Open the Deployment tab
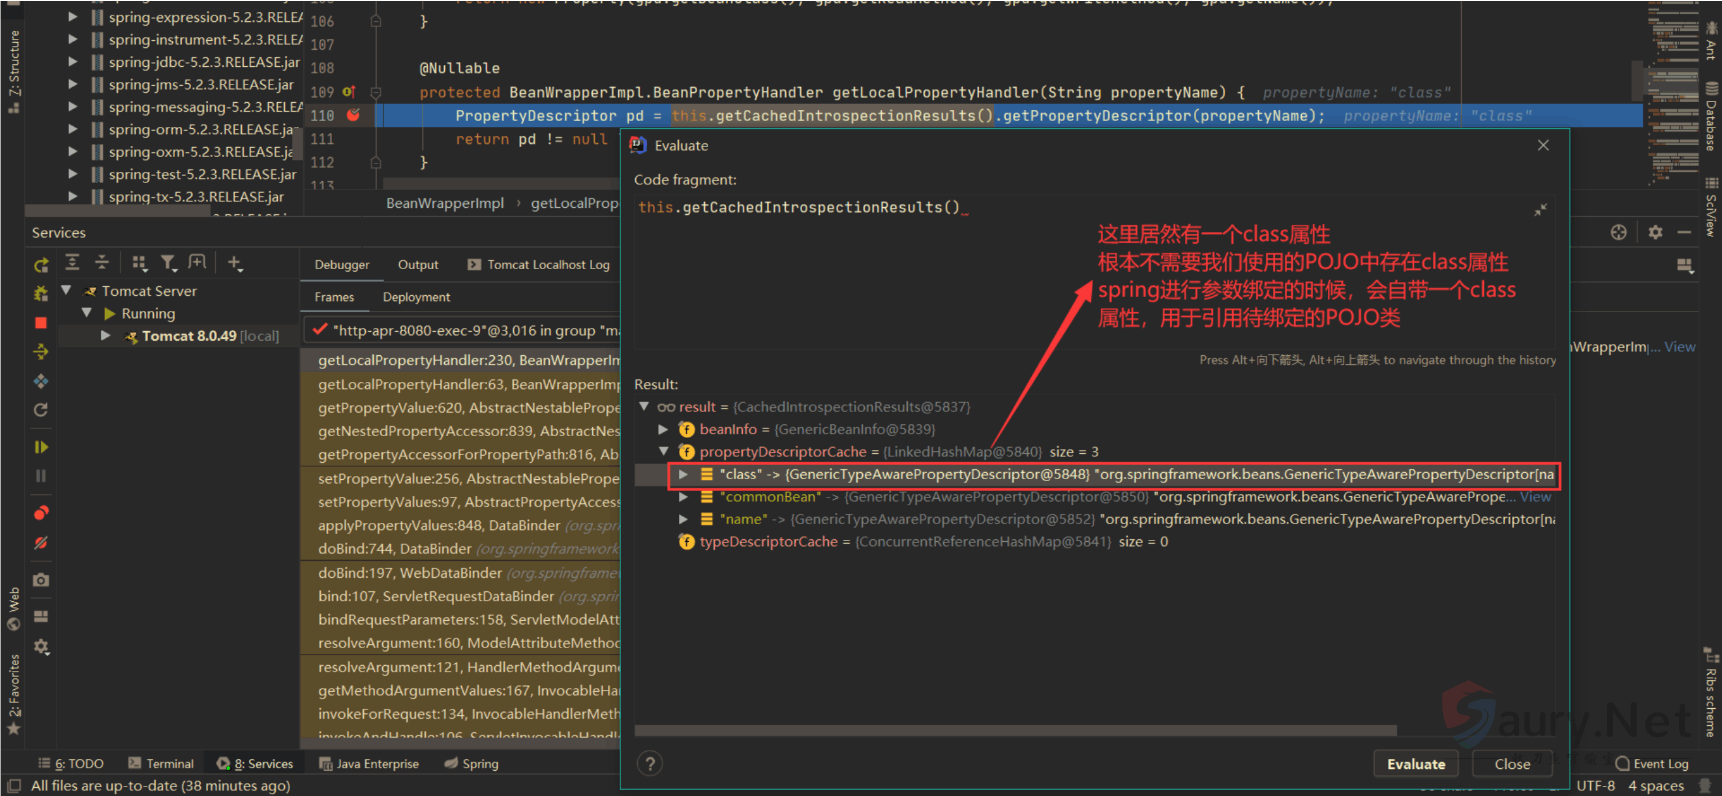The height and width of the screenshot is (796, 1722). click(416, 297)
